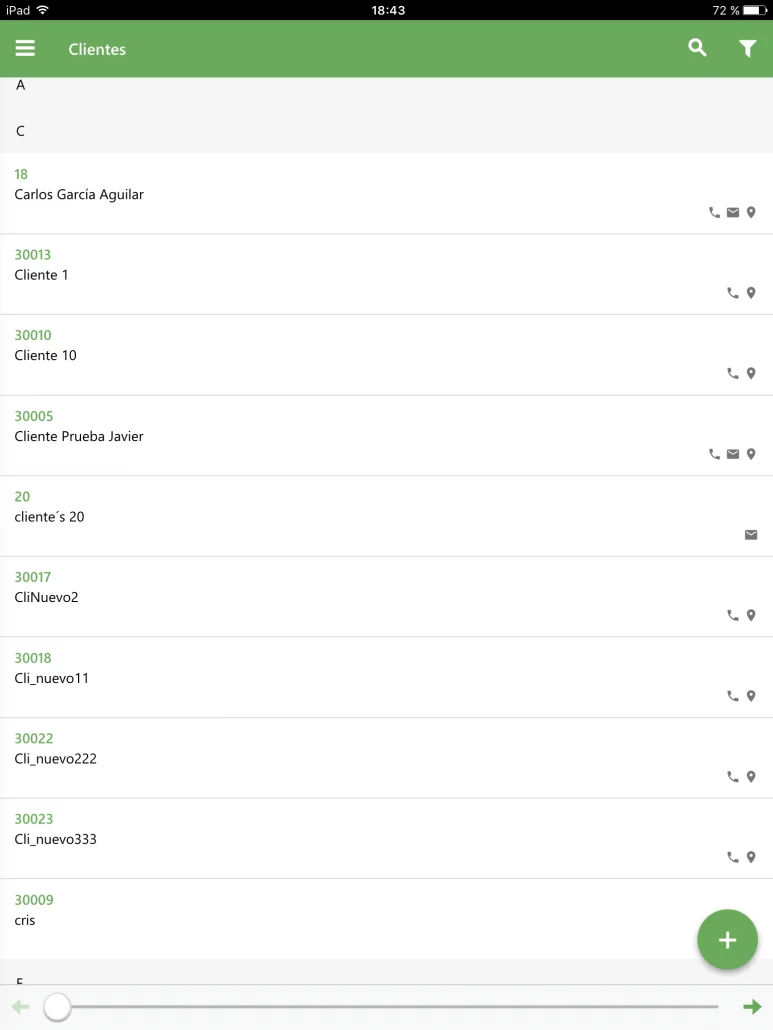773x1030 pixels.
Task: Open the hamburger menu
Action: pos(25,49)
